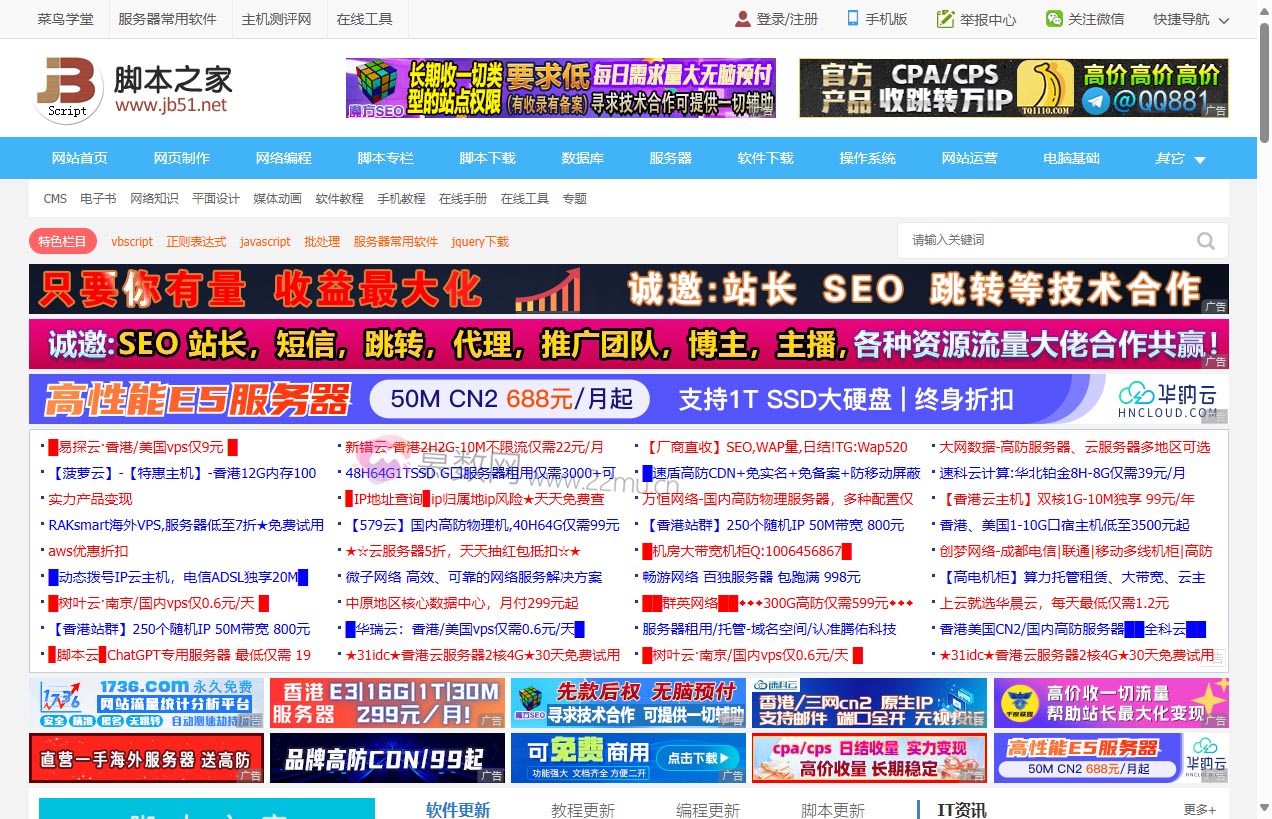Open the mobile version phone icon
This screenshot has height=819, width=1272.
tap(853, 18)
